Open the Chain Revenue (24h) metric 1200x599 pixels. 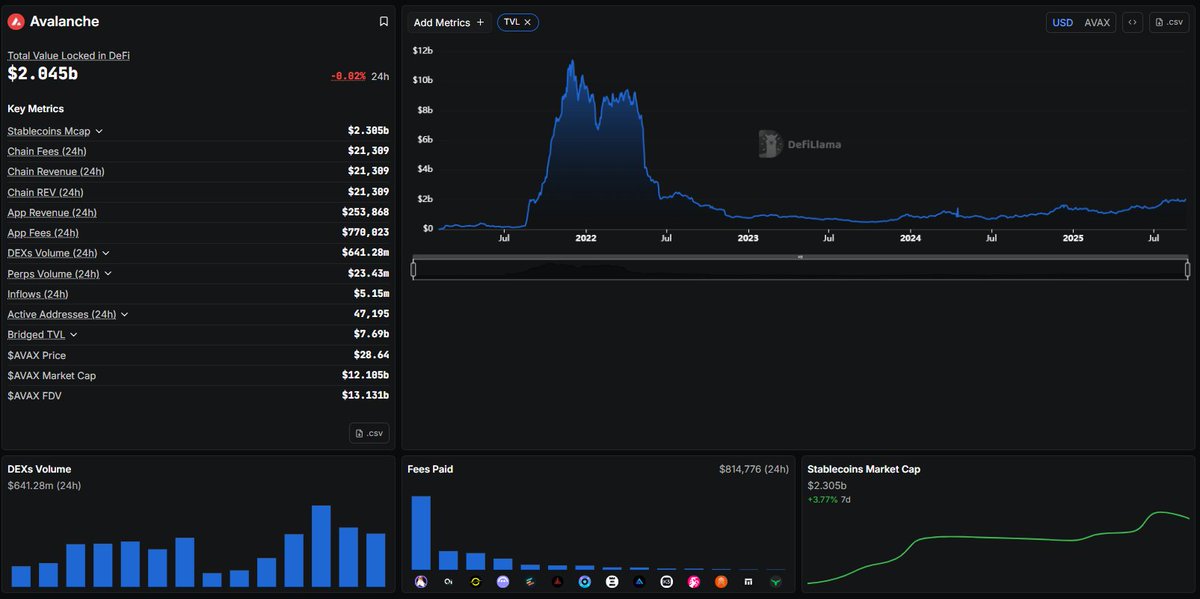[x=55, y=171]
